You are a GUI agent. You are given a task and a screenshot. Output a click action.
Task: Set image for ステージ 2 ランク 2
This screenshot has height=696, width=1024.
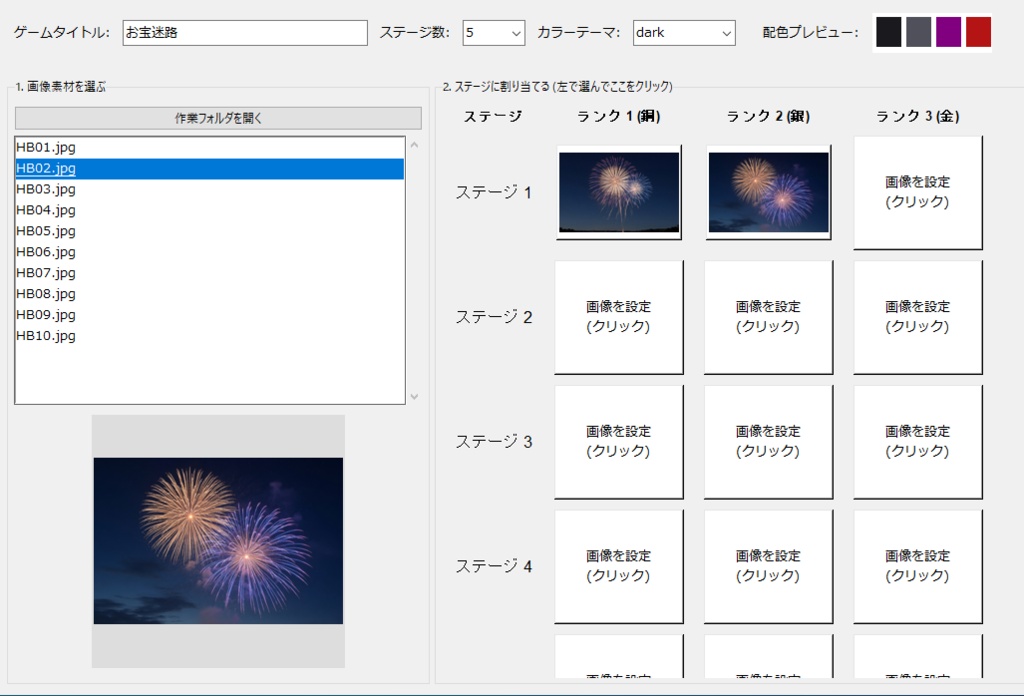(x=769, y=317)
